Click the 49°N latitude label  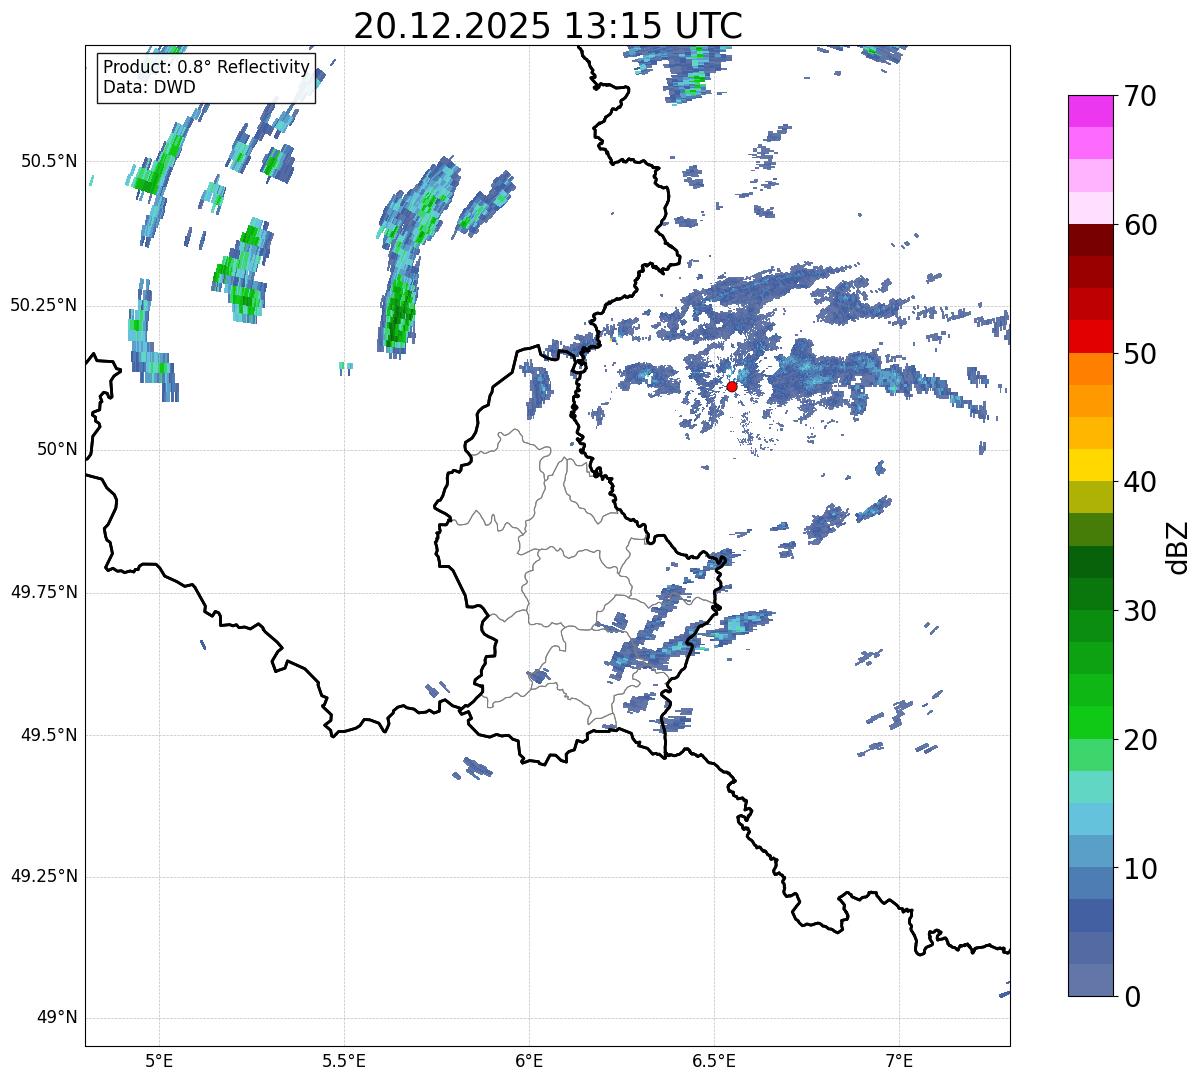coord(56,1018)
